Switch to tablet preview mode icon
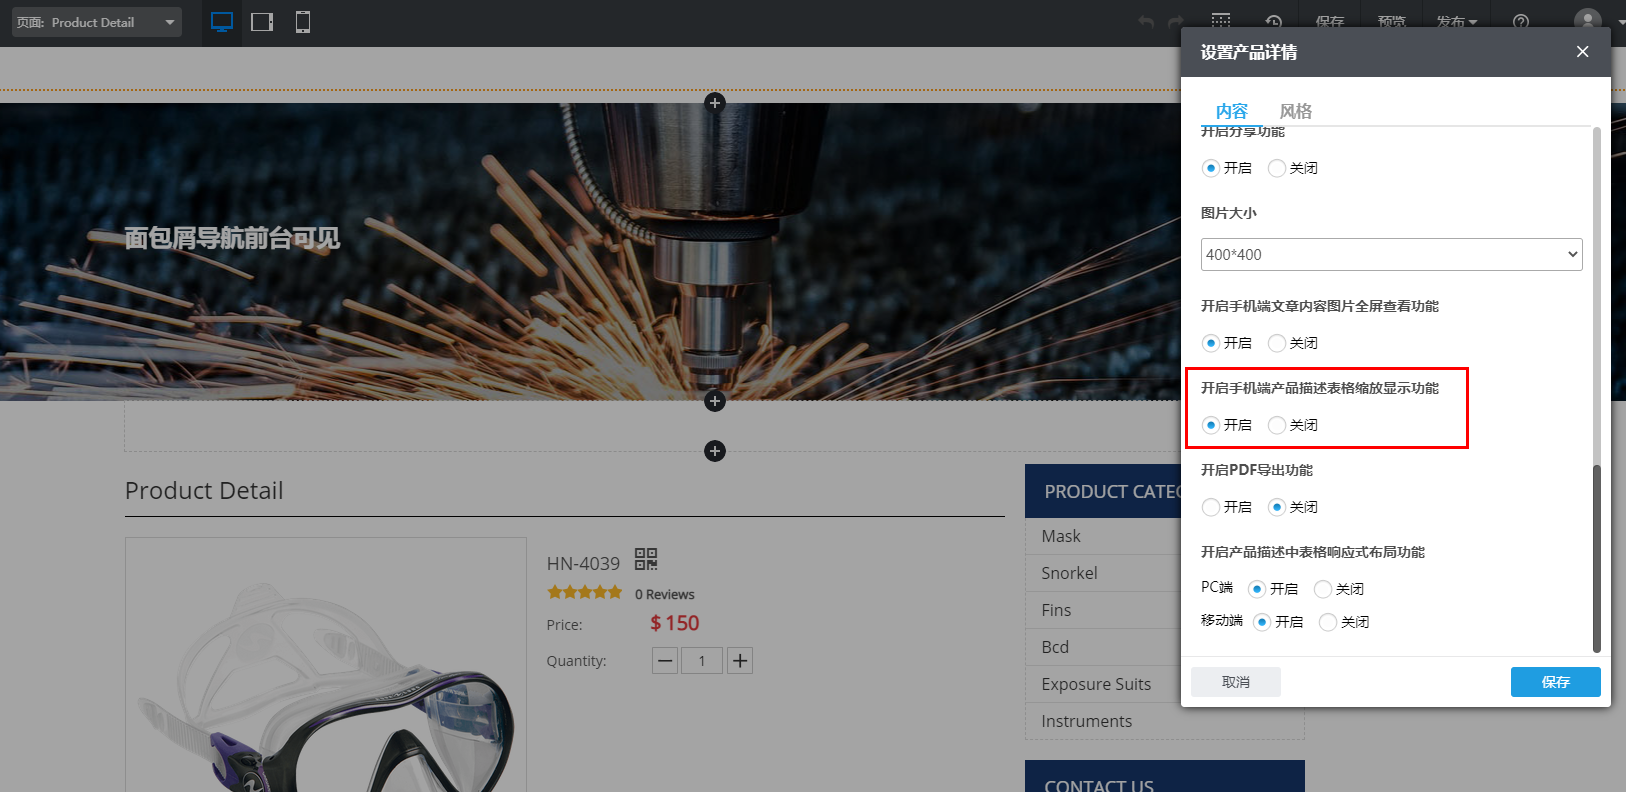1626x792 pixels. point(262,22)
